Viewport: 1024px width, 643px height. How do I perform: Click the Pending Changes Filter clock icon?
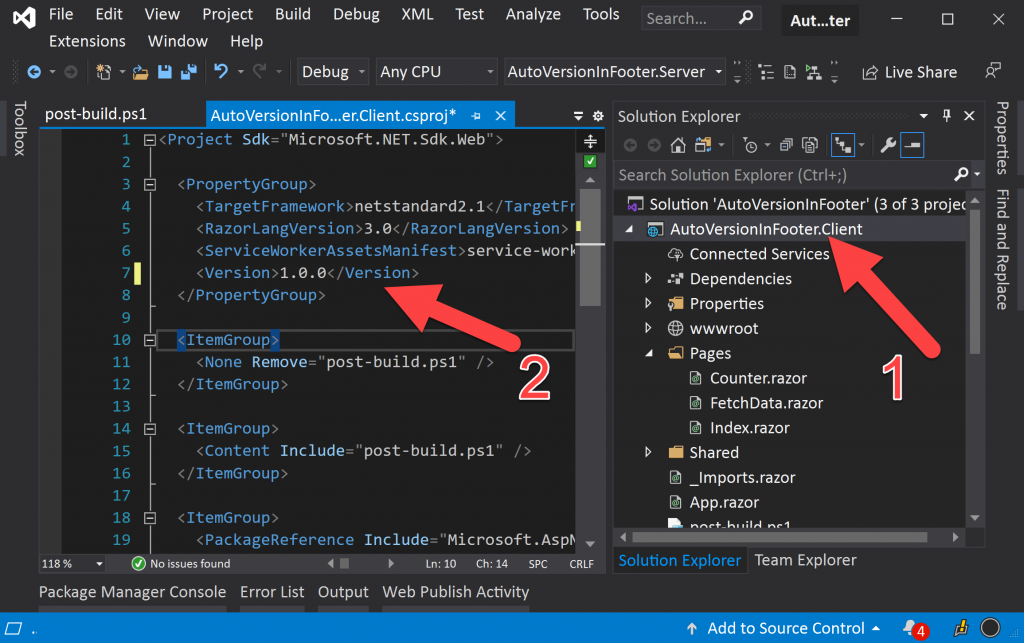[x=750, y=145]
